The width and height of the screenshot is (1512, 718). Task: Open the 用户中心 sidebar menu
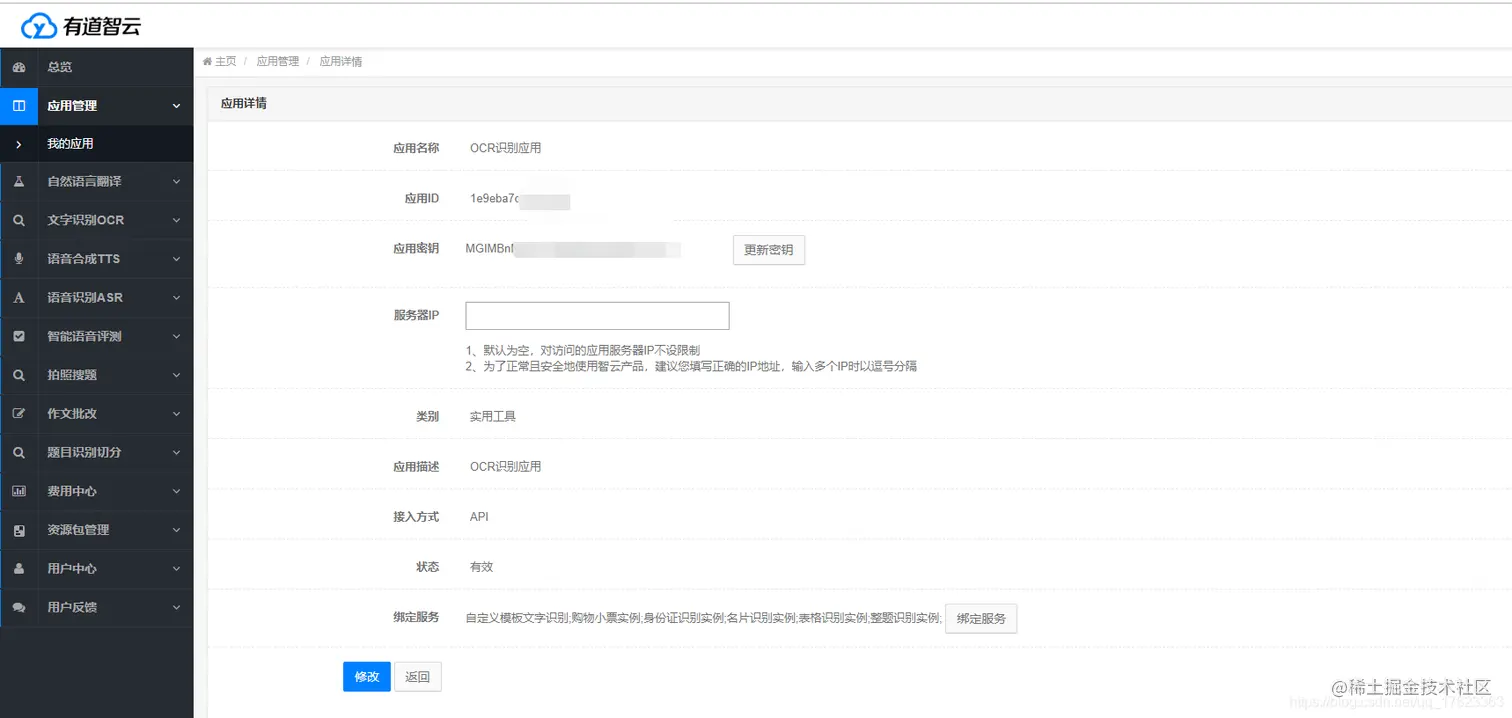pos(96,569)
